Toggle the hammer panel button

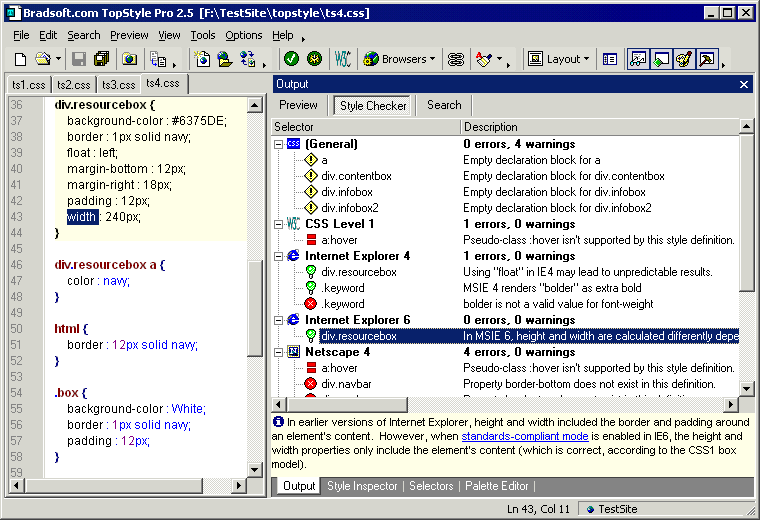[x=707, y=59]
